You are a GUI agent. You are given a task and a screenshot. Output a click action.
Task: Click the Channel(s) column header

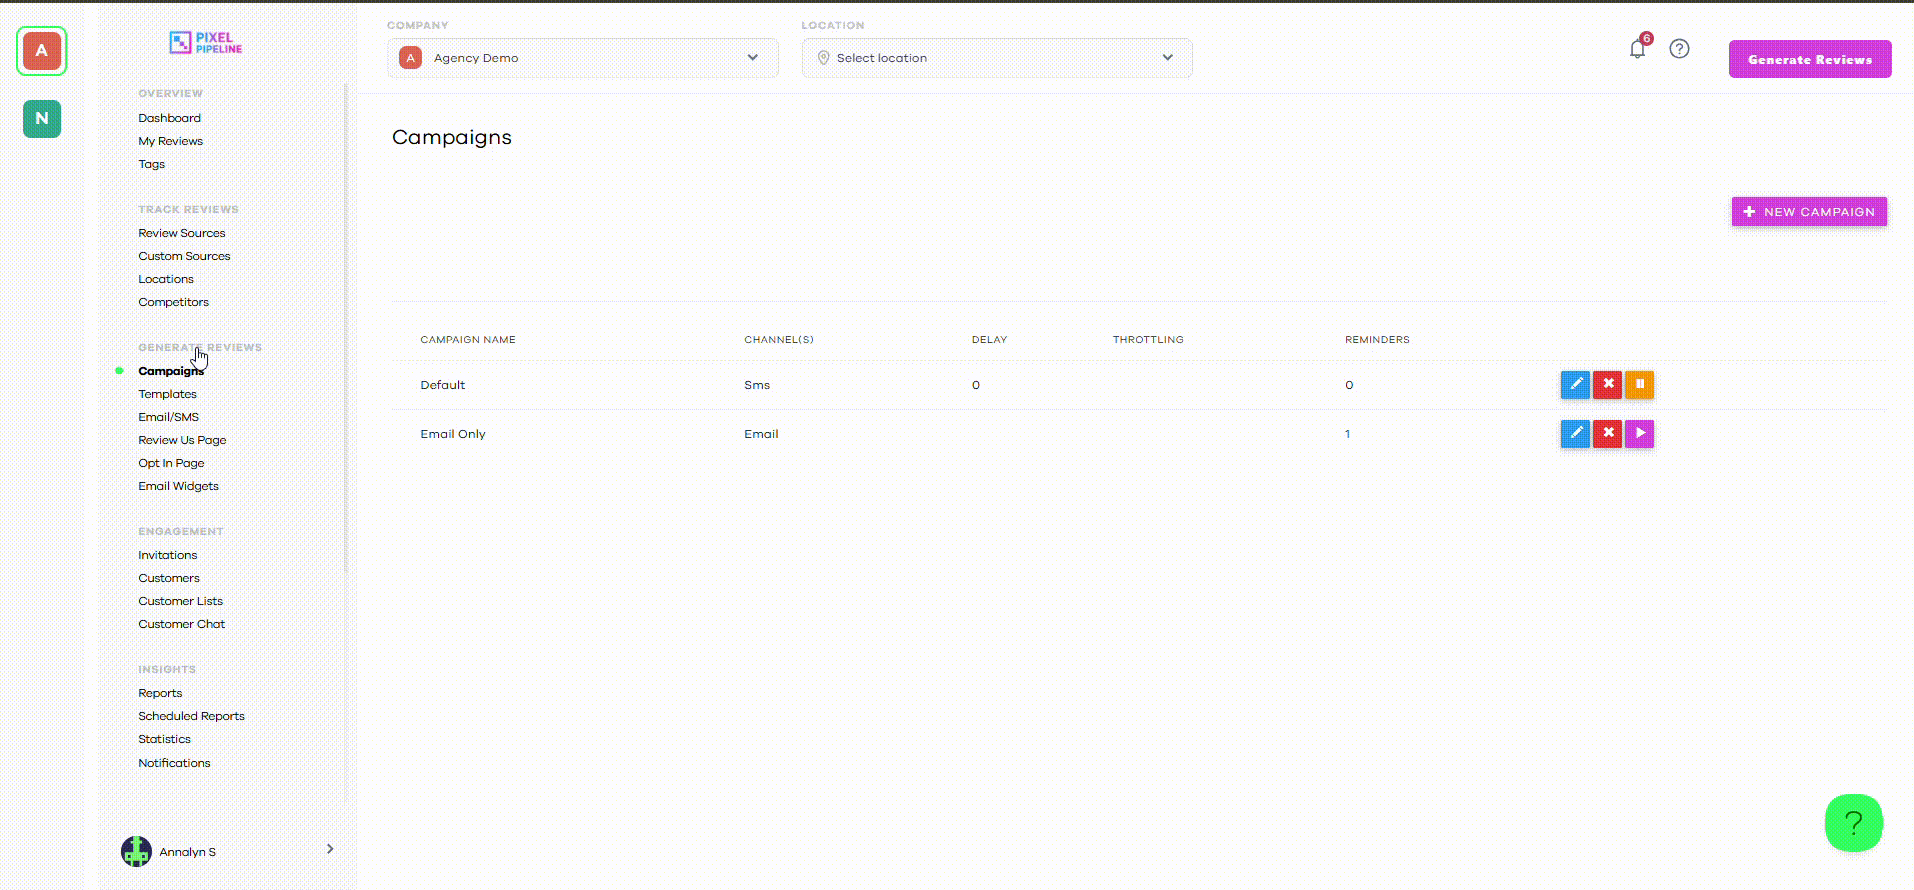point(779,340)
